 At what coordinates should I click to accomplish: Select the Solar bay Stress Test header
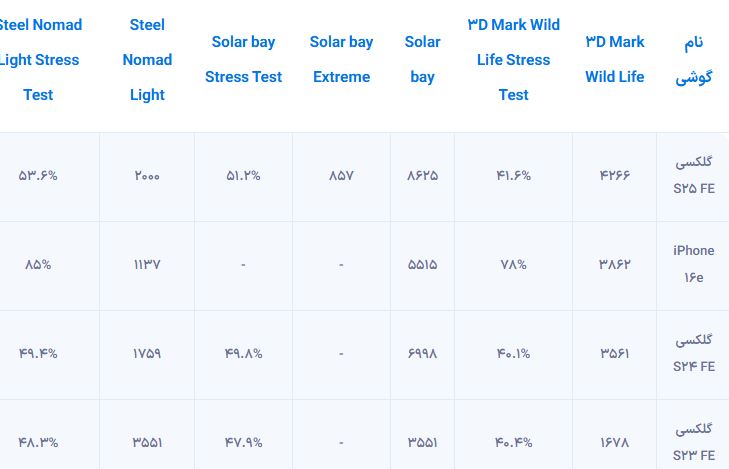click(243, 59)
